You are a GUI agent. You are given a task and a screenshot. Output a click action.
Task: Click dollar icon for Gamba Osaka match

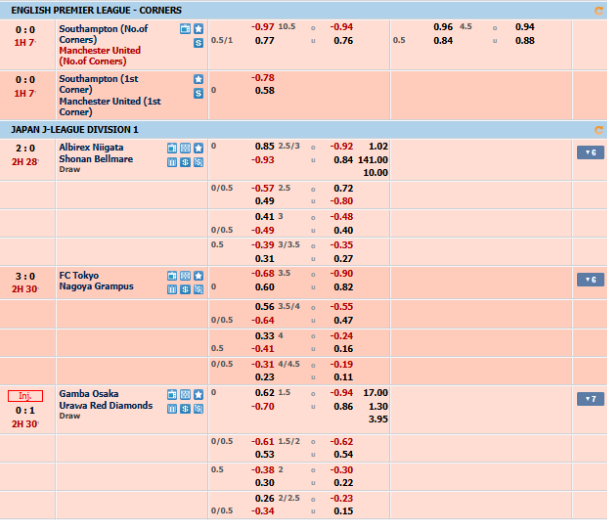click(185, 409)
